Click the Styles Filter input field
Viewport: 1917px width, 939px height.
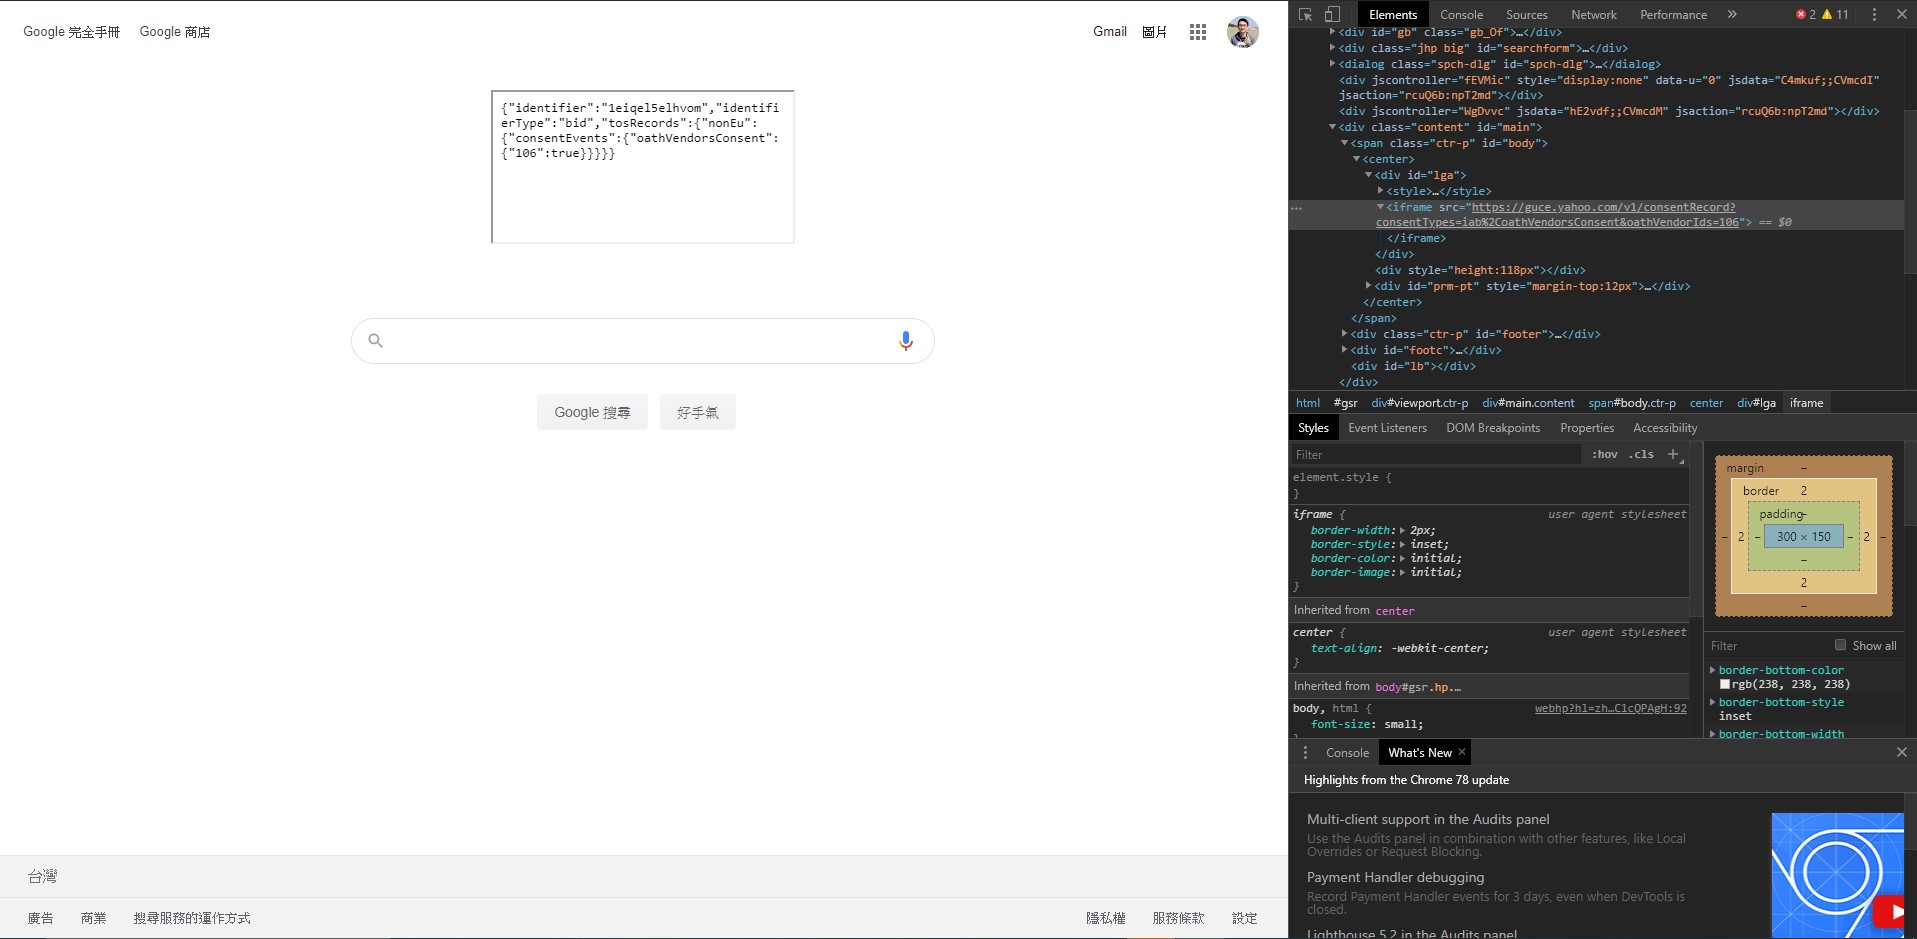pos(1435,455)
